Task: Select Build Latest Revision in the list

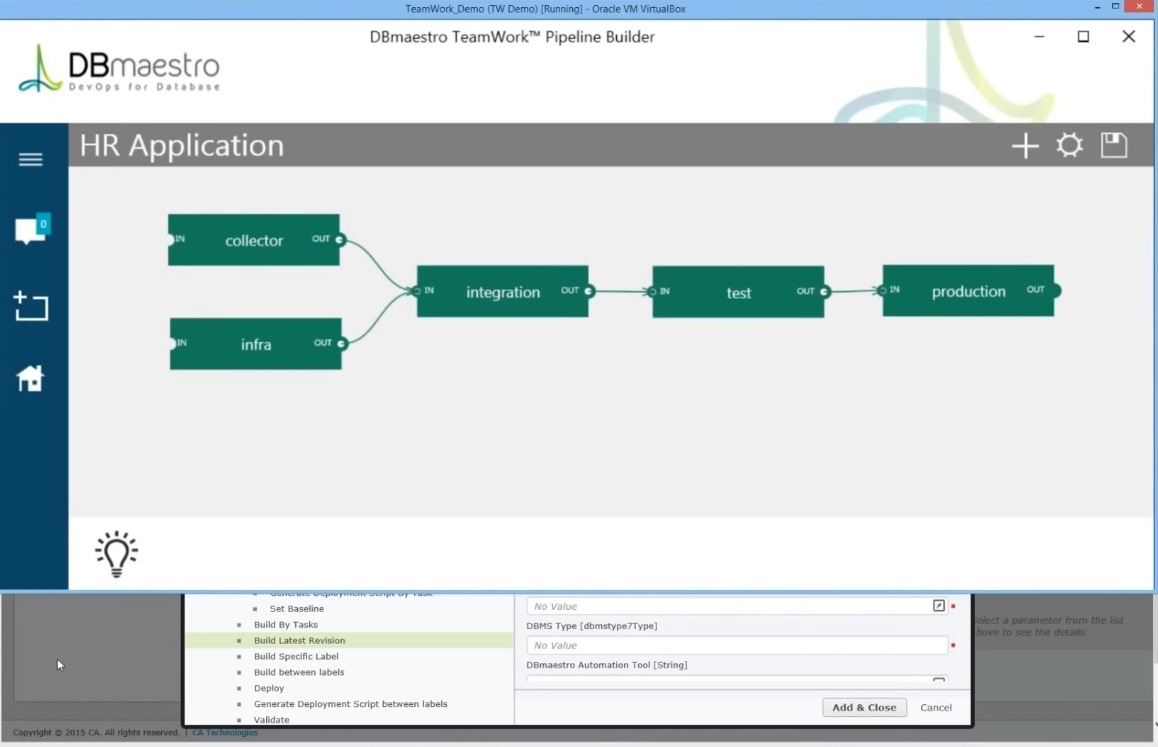Action: pyautogui.click(x=299, y=641)
